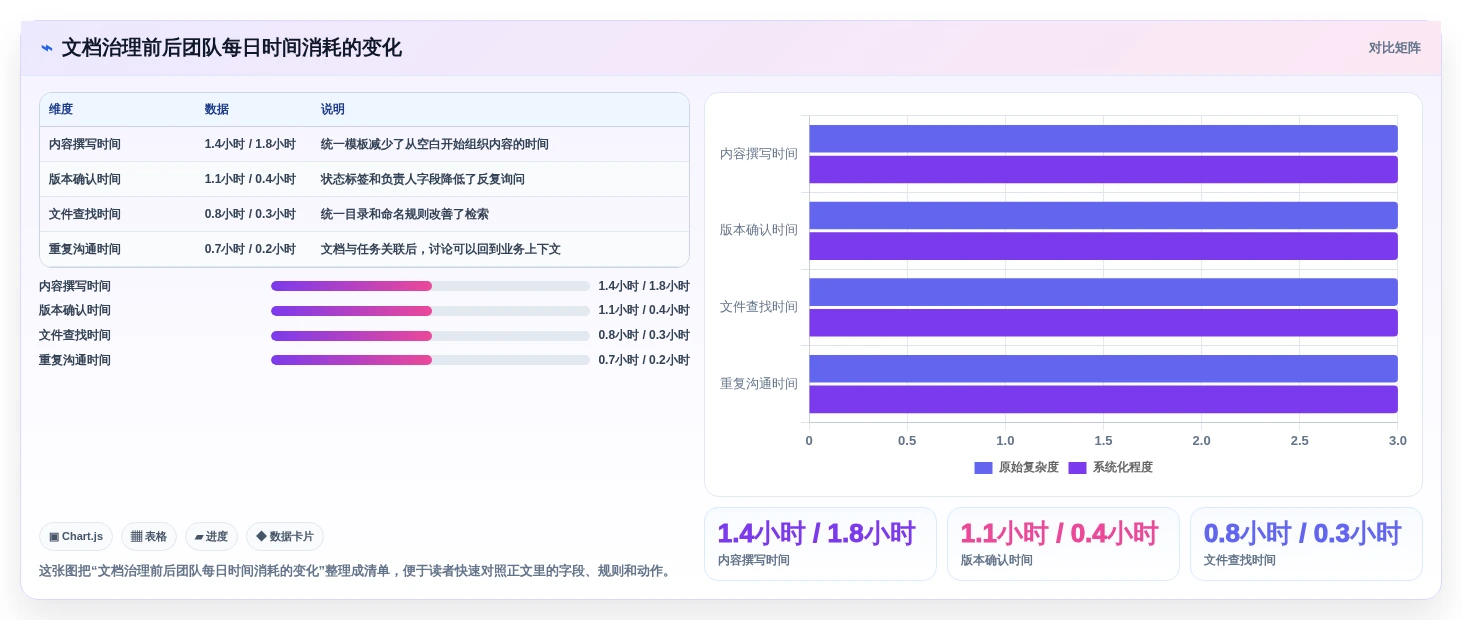
Task: Click table value 0.7小时 / 0.2小时
Action: pyautogui.click(x=250, y=250)
